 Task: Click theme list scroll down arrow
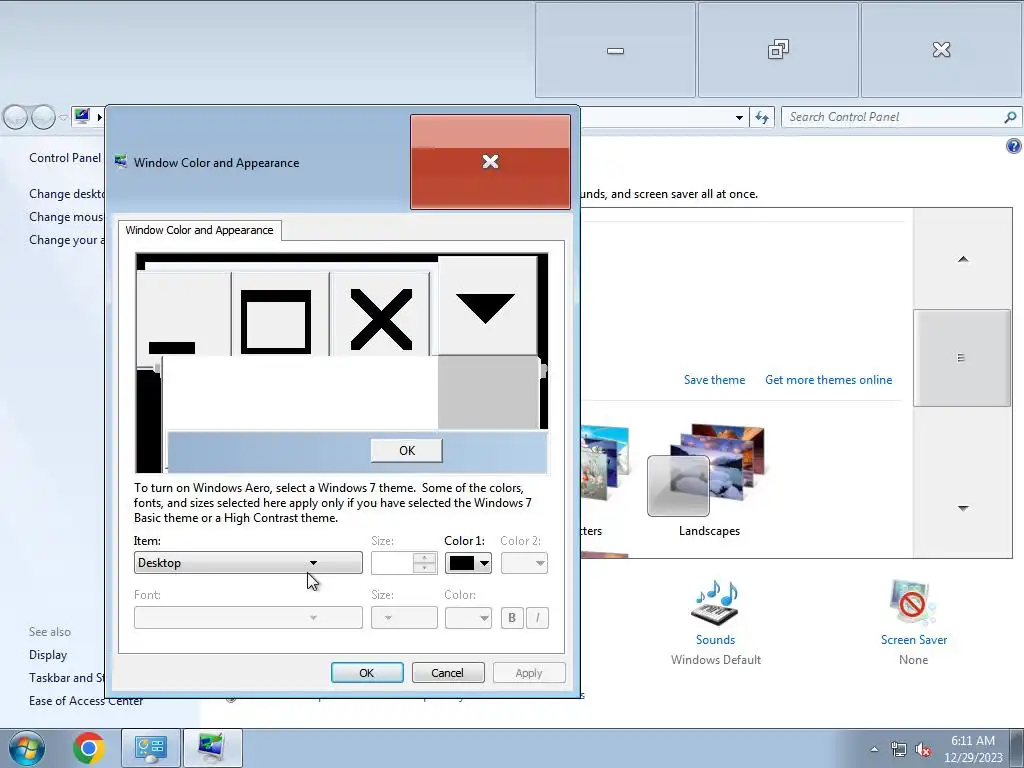[963, 508]
